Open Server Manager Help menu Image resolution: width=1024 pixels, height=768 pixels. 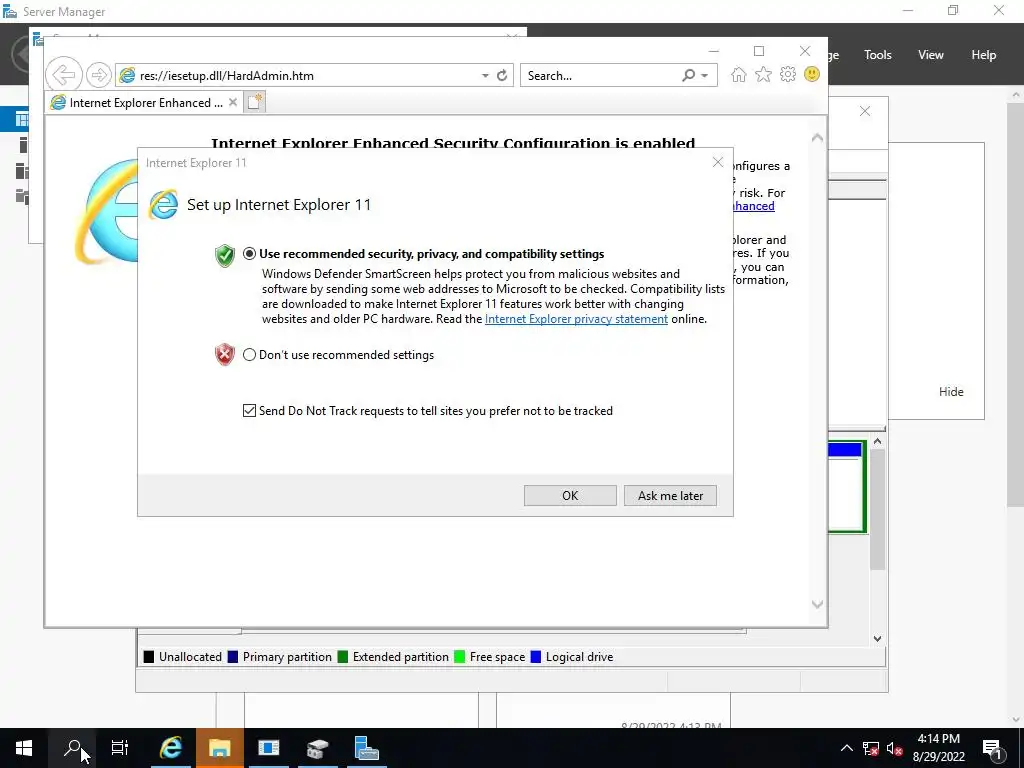point(984,55)
